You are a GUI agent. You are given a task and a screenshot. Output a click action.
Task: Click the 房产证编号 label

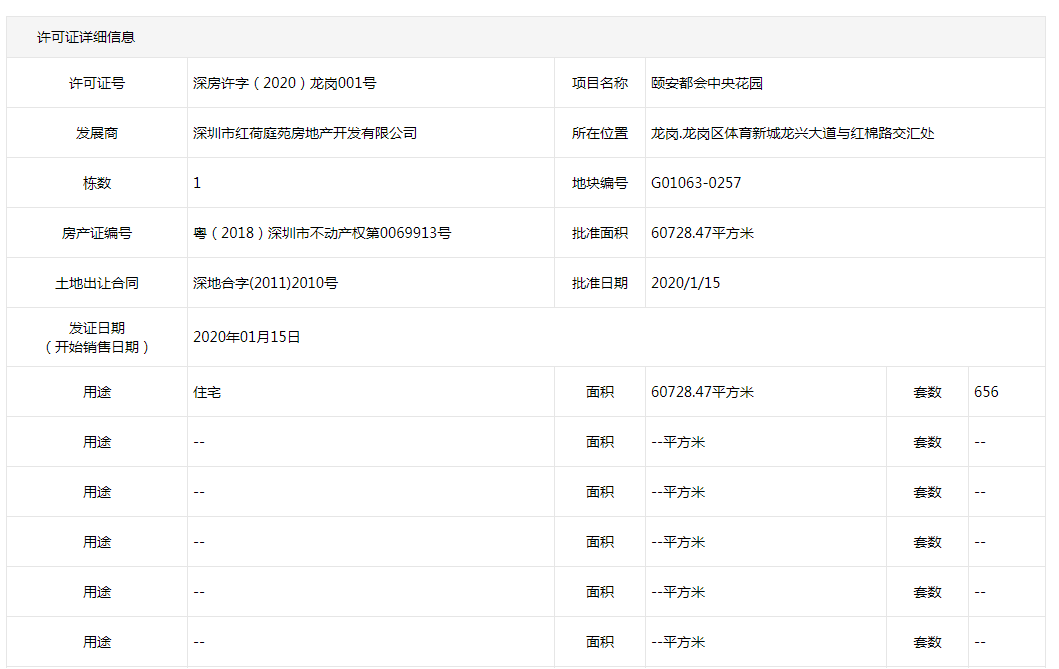(x=97, y=233)
